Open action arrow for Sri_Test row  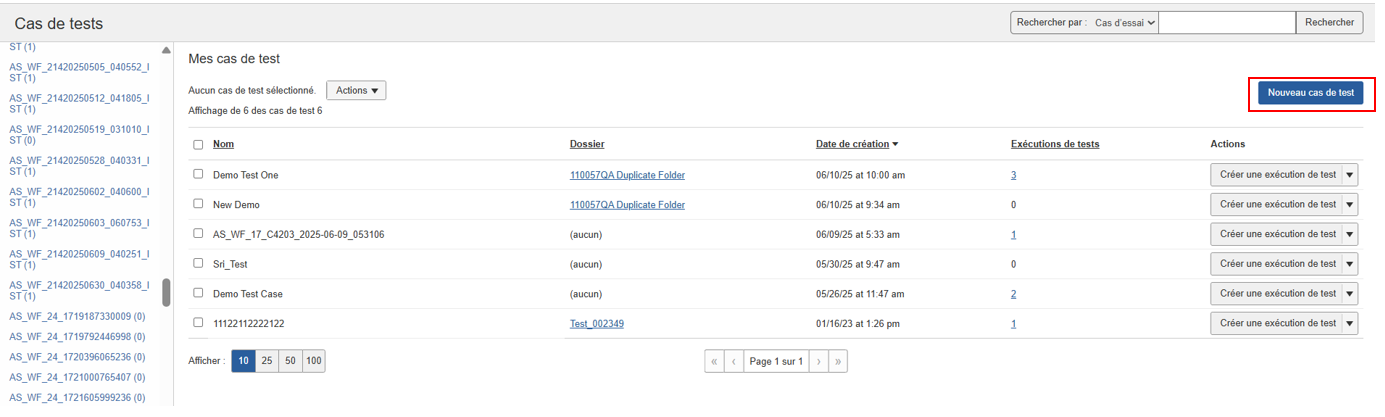pos(1349,264)
